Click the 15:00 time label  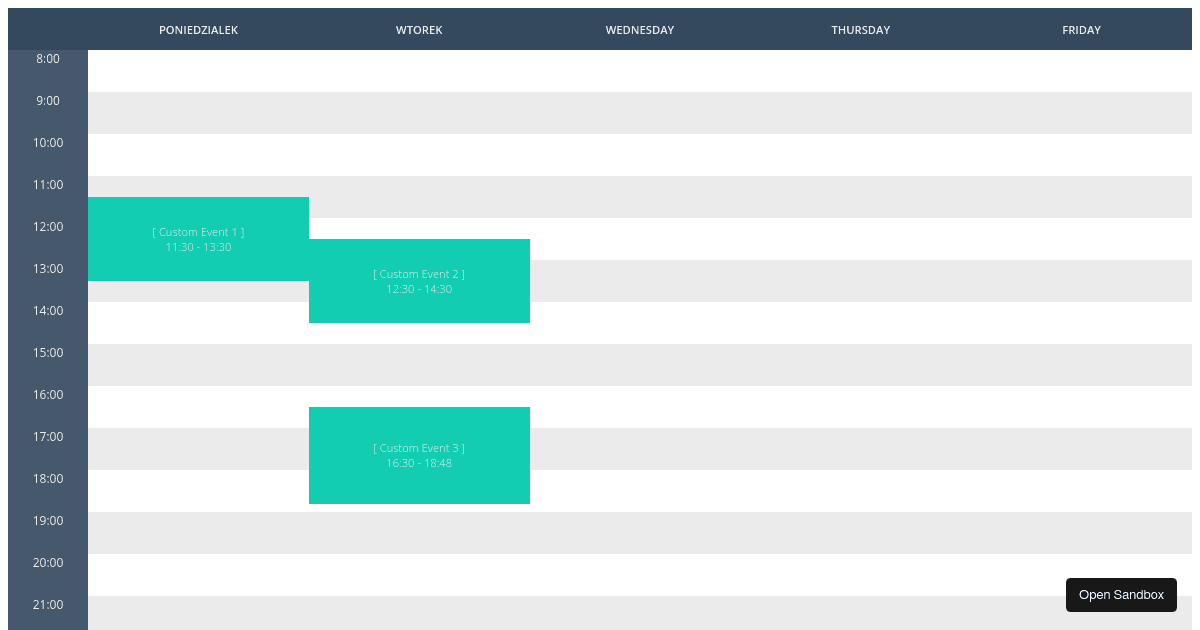pos(47,352)
